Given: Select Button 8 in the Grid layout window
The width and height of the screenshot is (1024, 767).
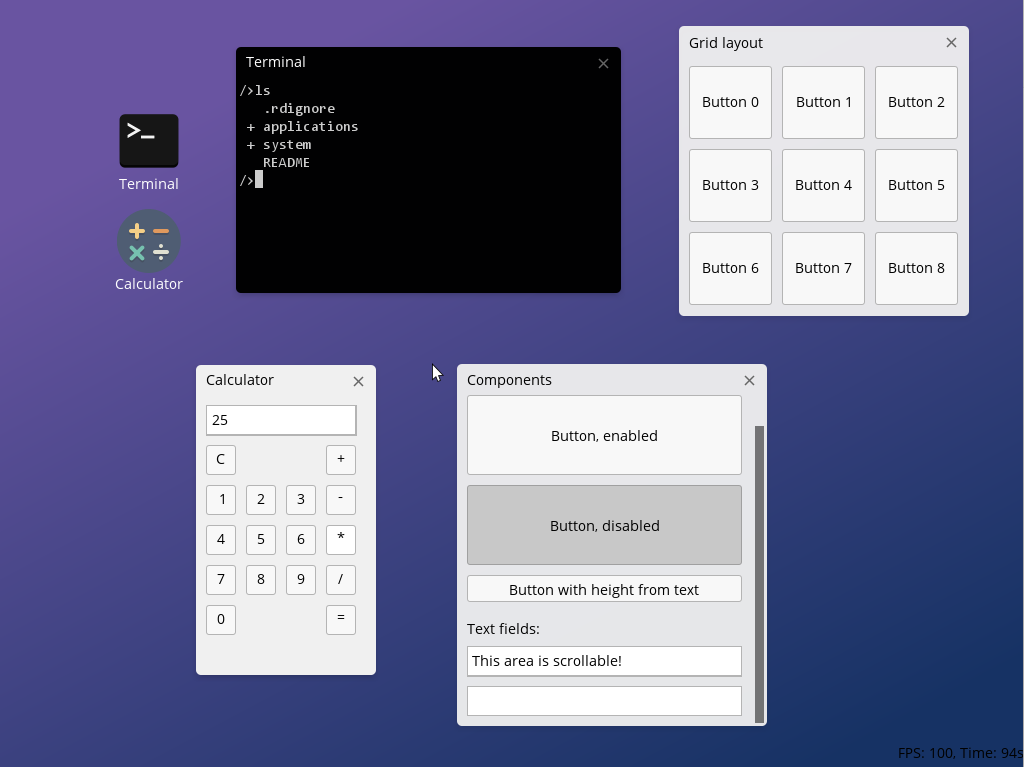Looking at the screenshot, I should [x=916, y=268].
